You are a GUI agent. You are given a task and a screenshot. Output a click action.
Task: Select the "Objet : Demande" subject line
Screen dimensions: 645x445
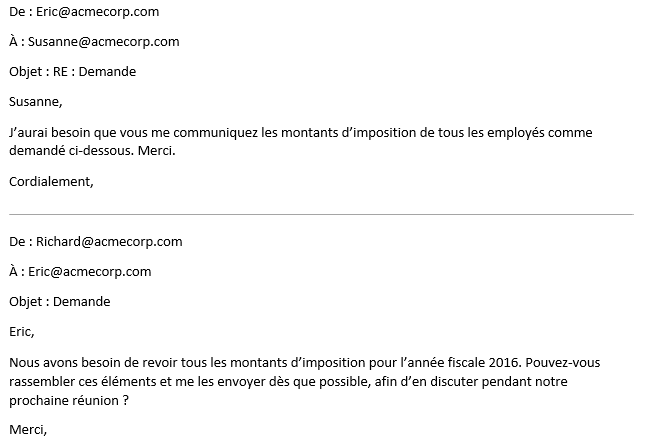(x=60, y=301)
